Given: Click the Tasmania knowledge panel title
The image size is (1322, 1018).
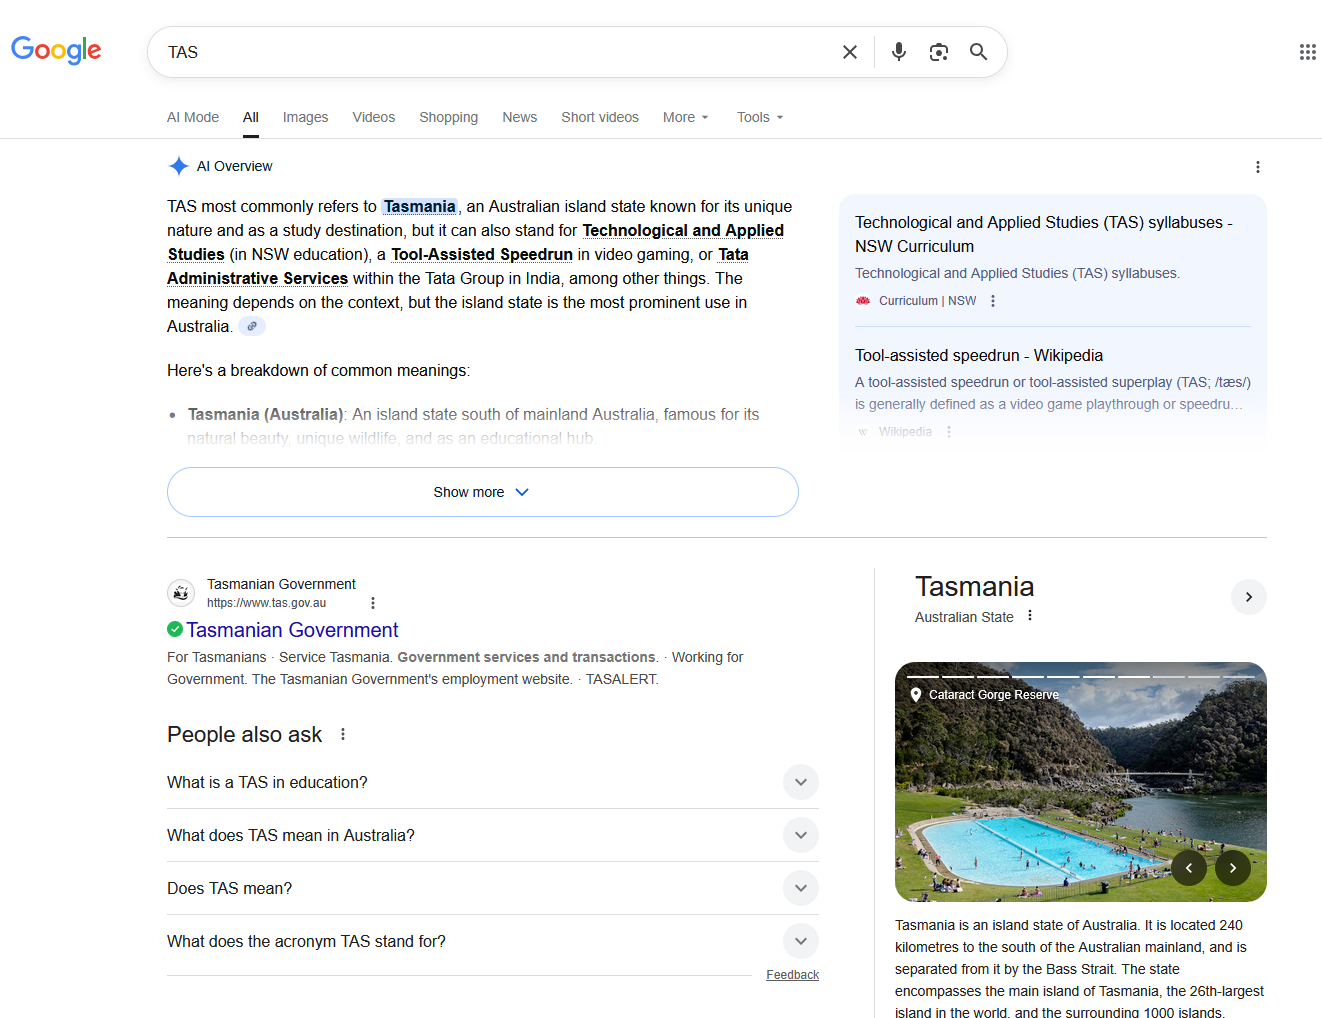Looking at the screenshot, I should pos(975,587).
